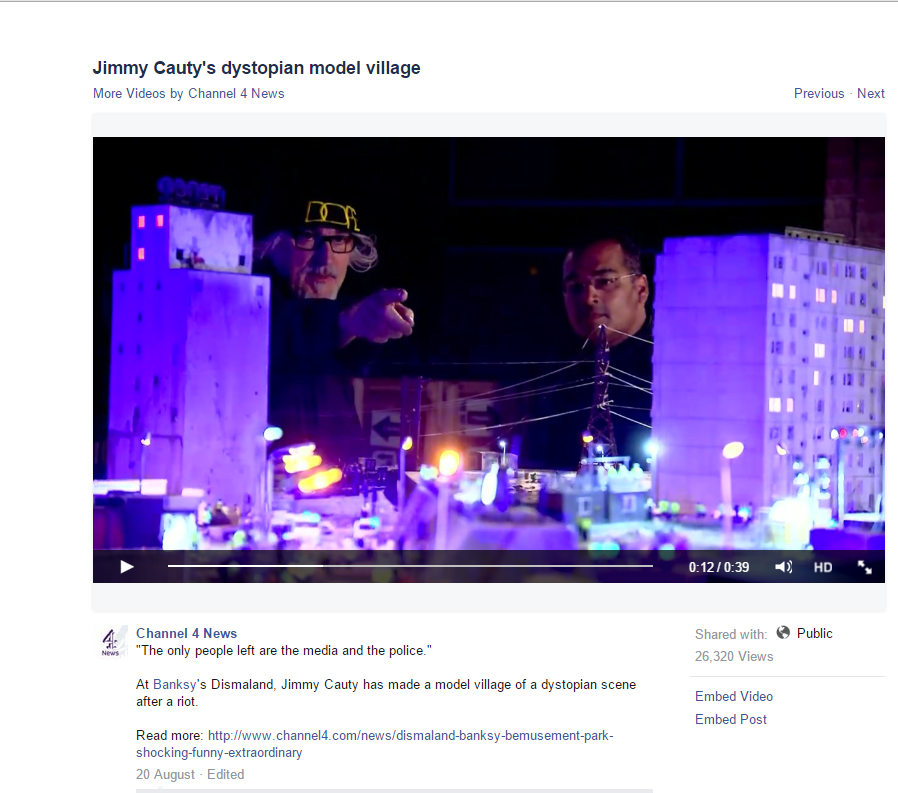The height and width of the screenshot is (793, 898).
Task: Click the 26,320 Views counter
Action: coord(734,656)
